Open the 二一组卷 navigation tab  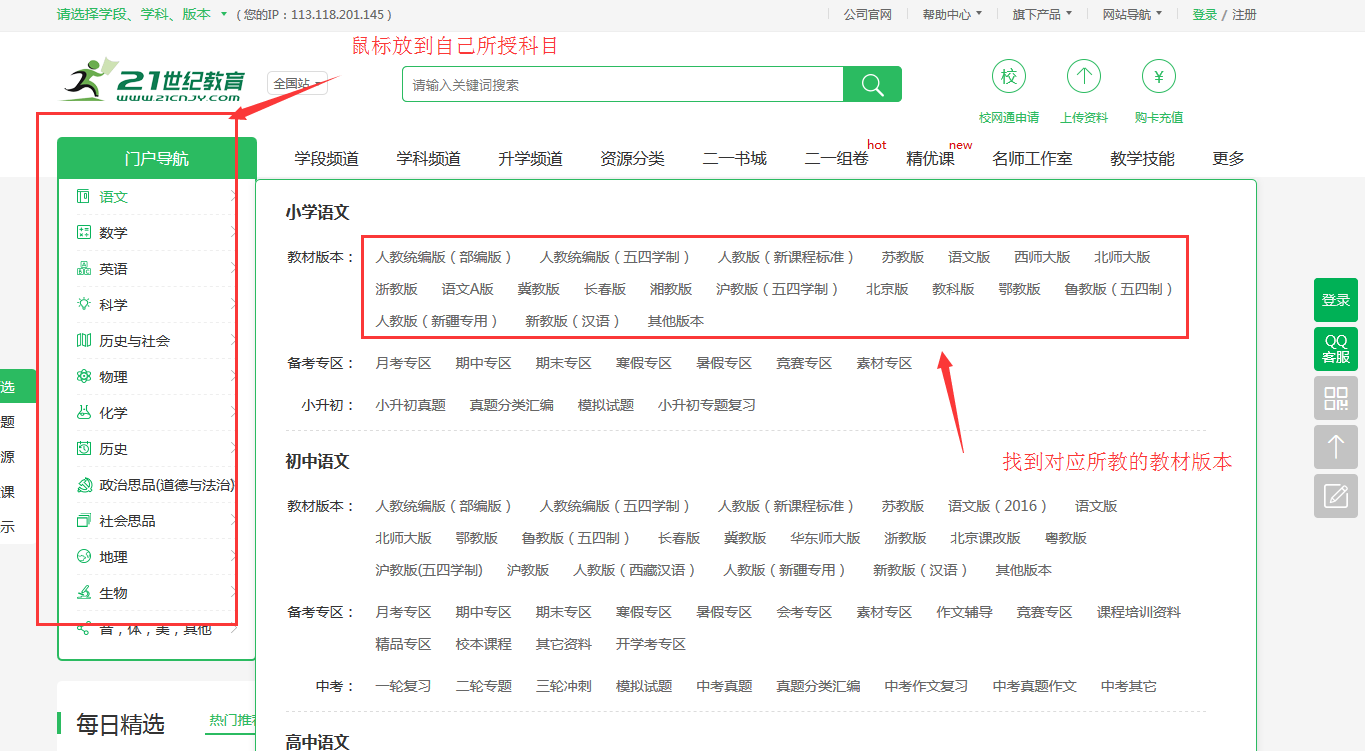point(836,159)
